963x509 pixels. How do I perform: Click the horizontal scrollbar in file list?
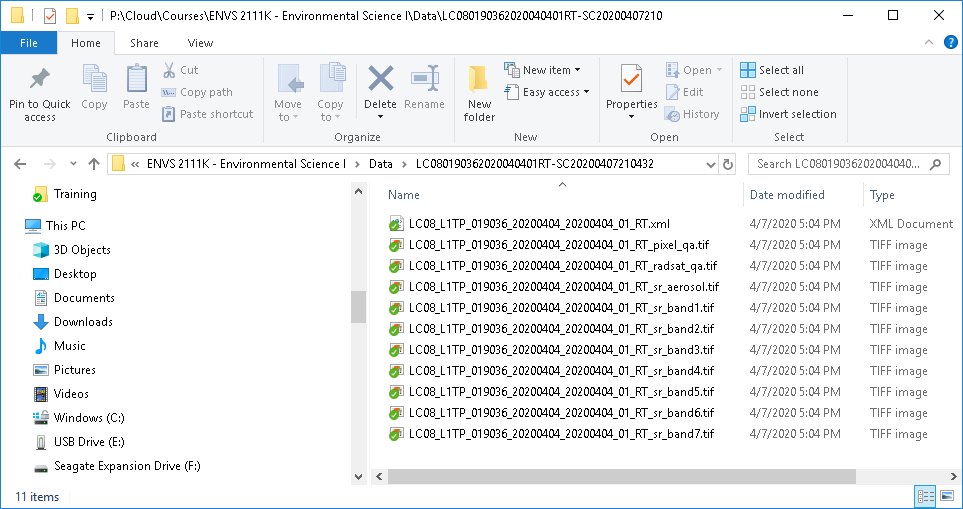[x=600, y=476]
